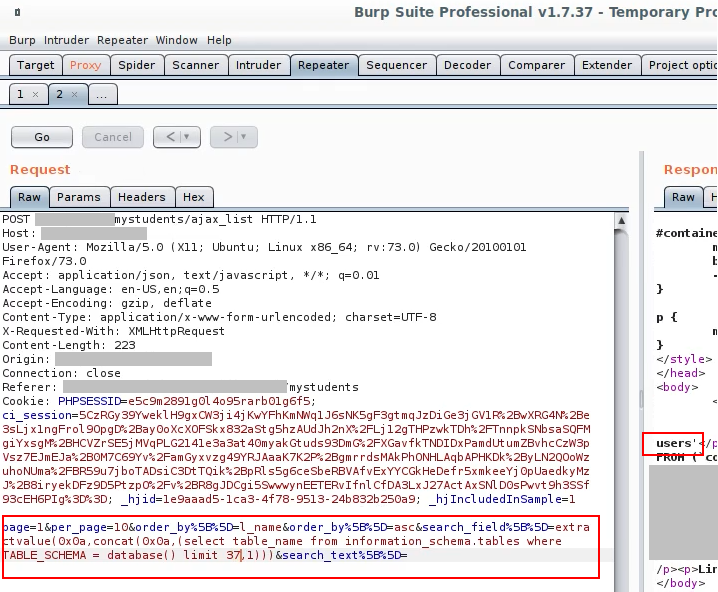This screenshot has height=592, width=718.
Task: Click the Connection: close header
Action: [x=61, y=373]
